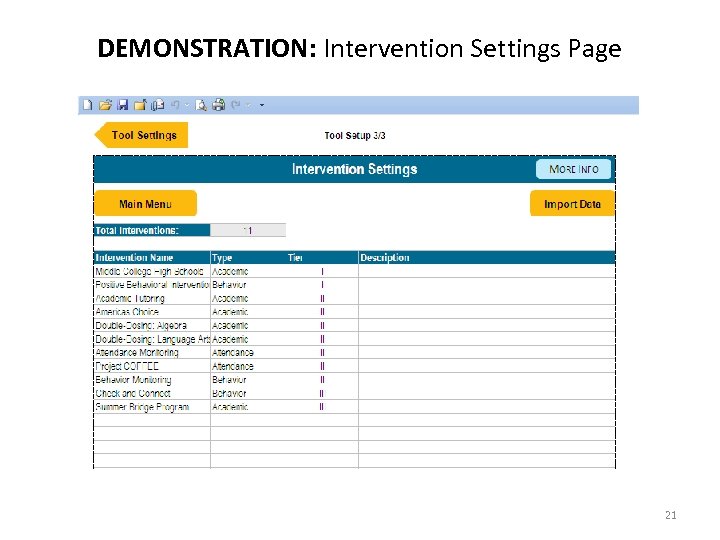The image size is (720, 540).
Task: Click Description cell for Project COFFEE row
Action: click(x=487, y=366)
